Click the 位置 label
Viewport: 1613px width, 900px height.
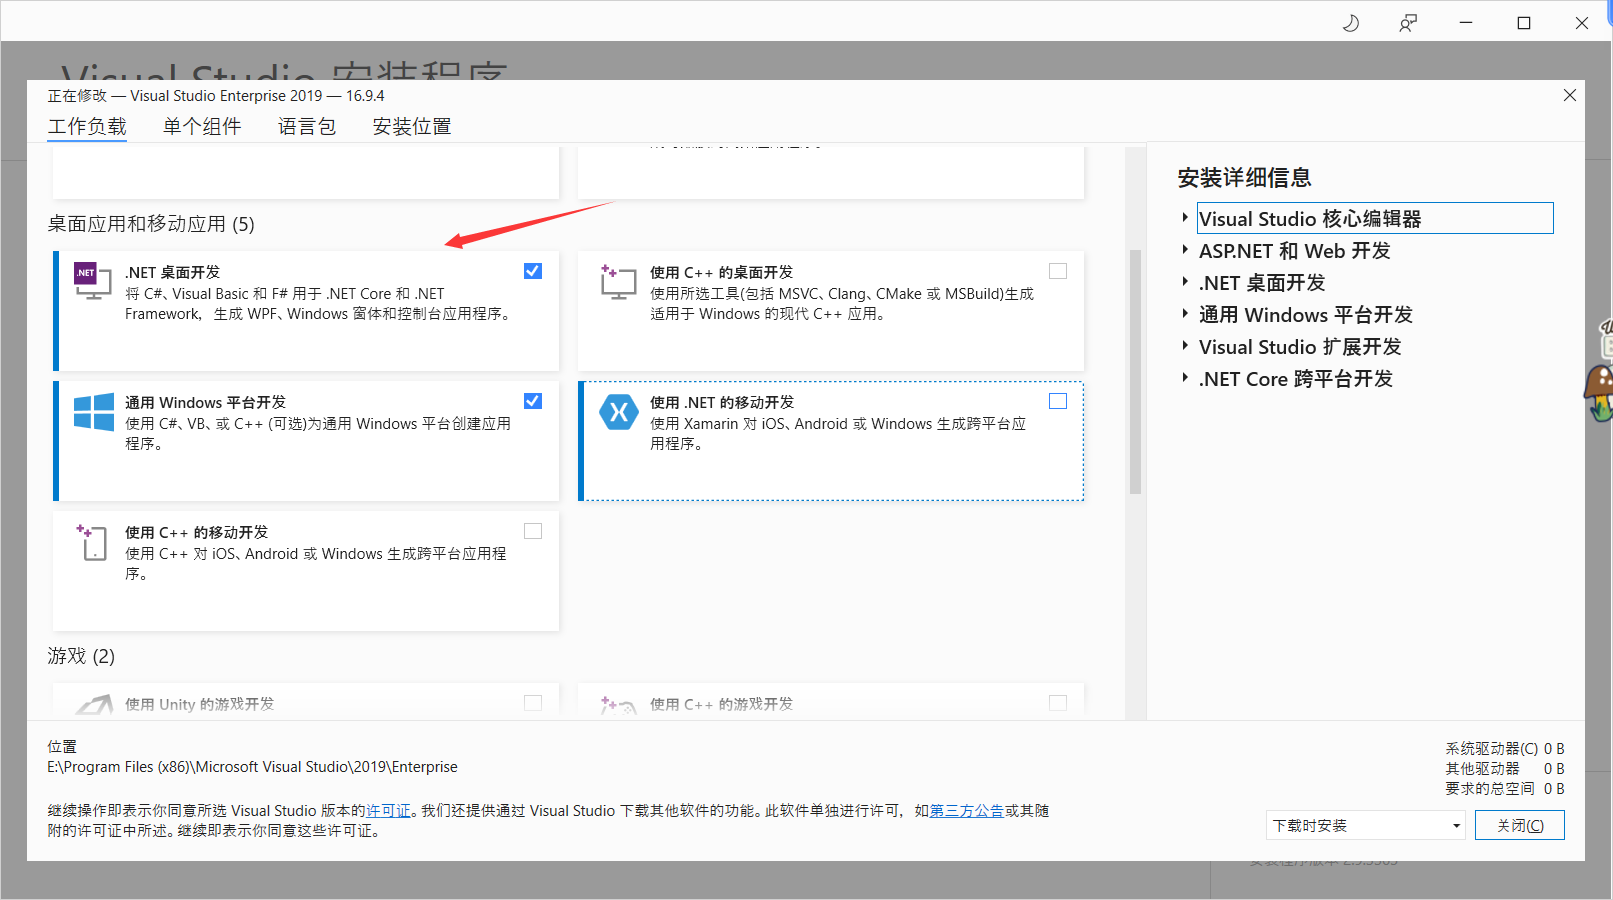pos(62,747)
